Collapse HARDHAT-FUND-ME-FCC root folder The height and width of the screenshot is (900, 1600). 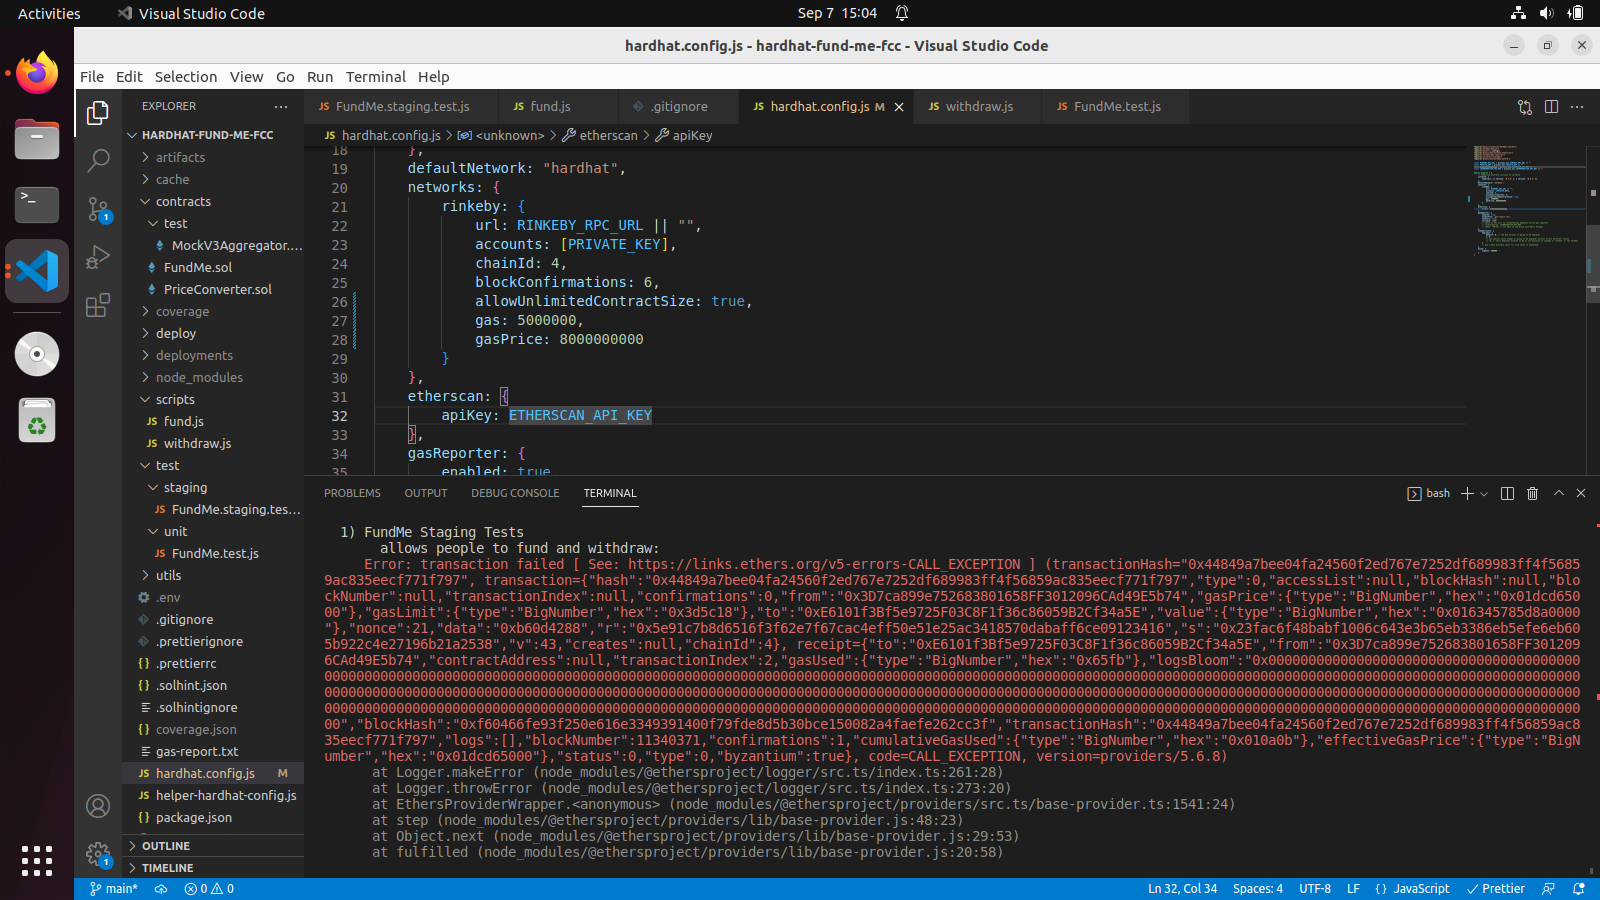point(213,135)
